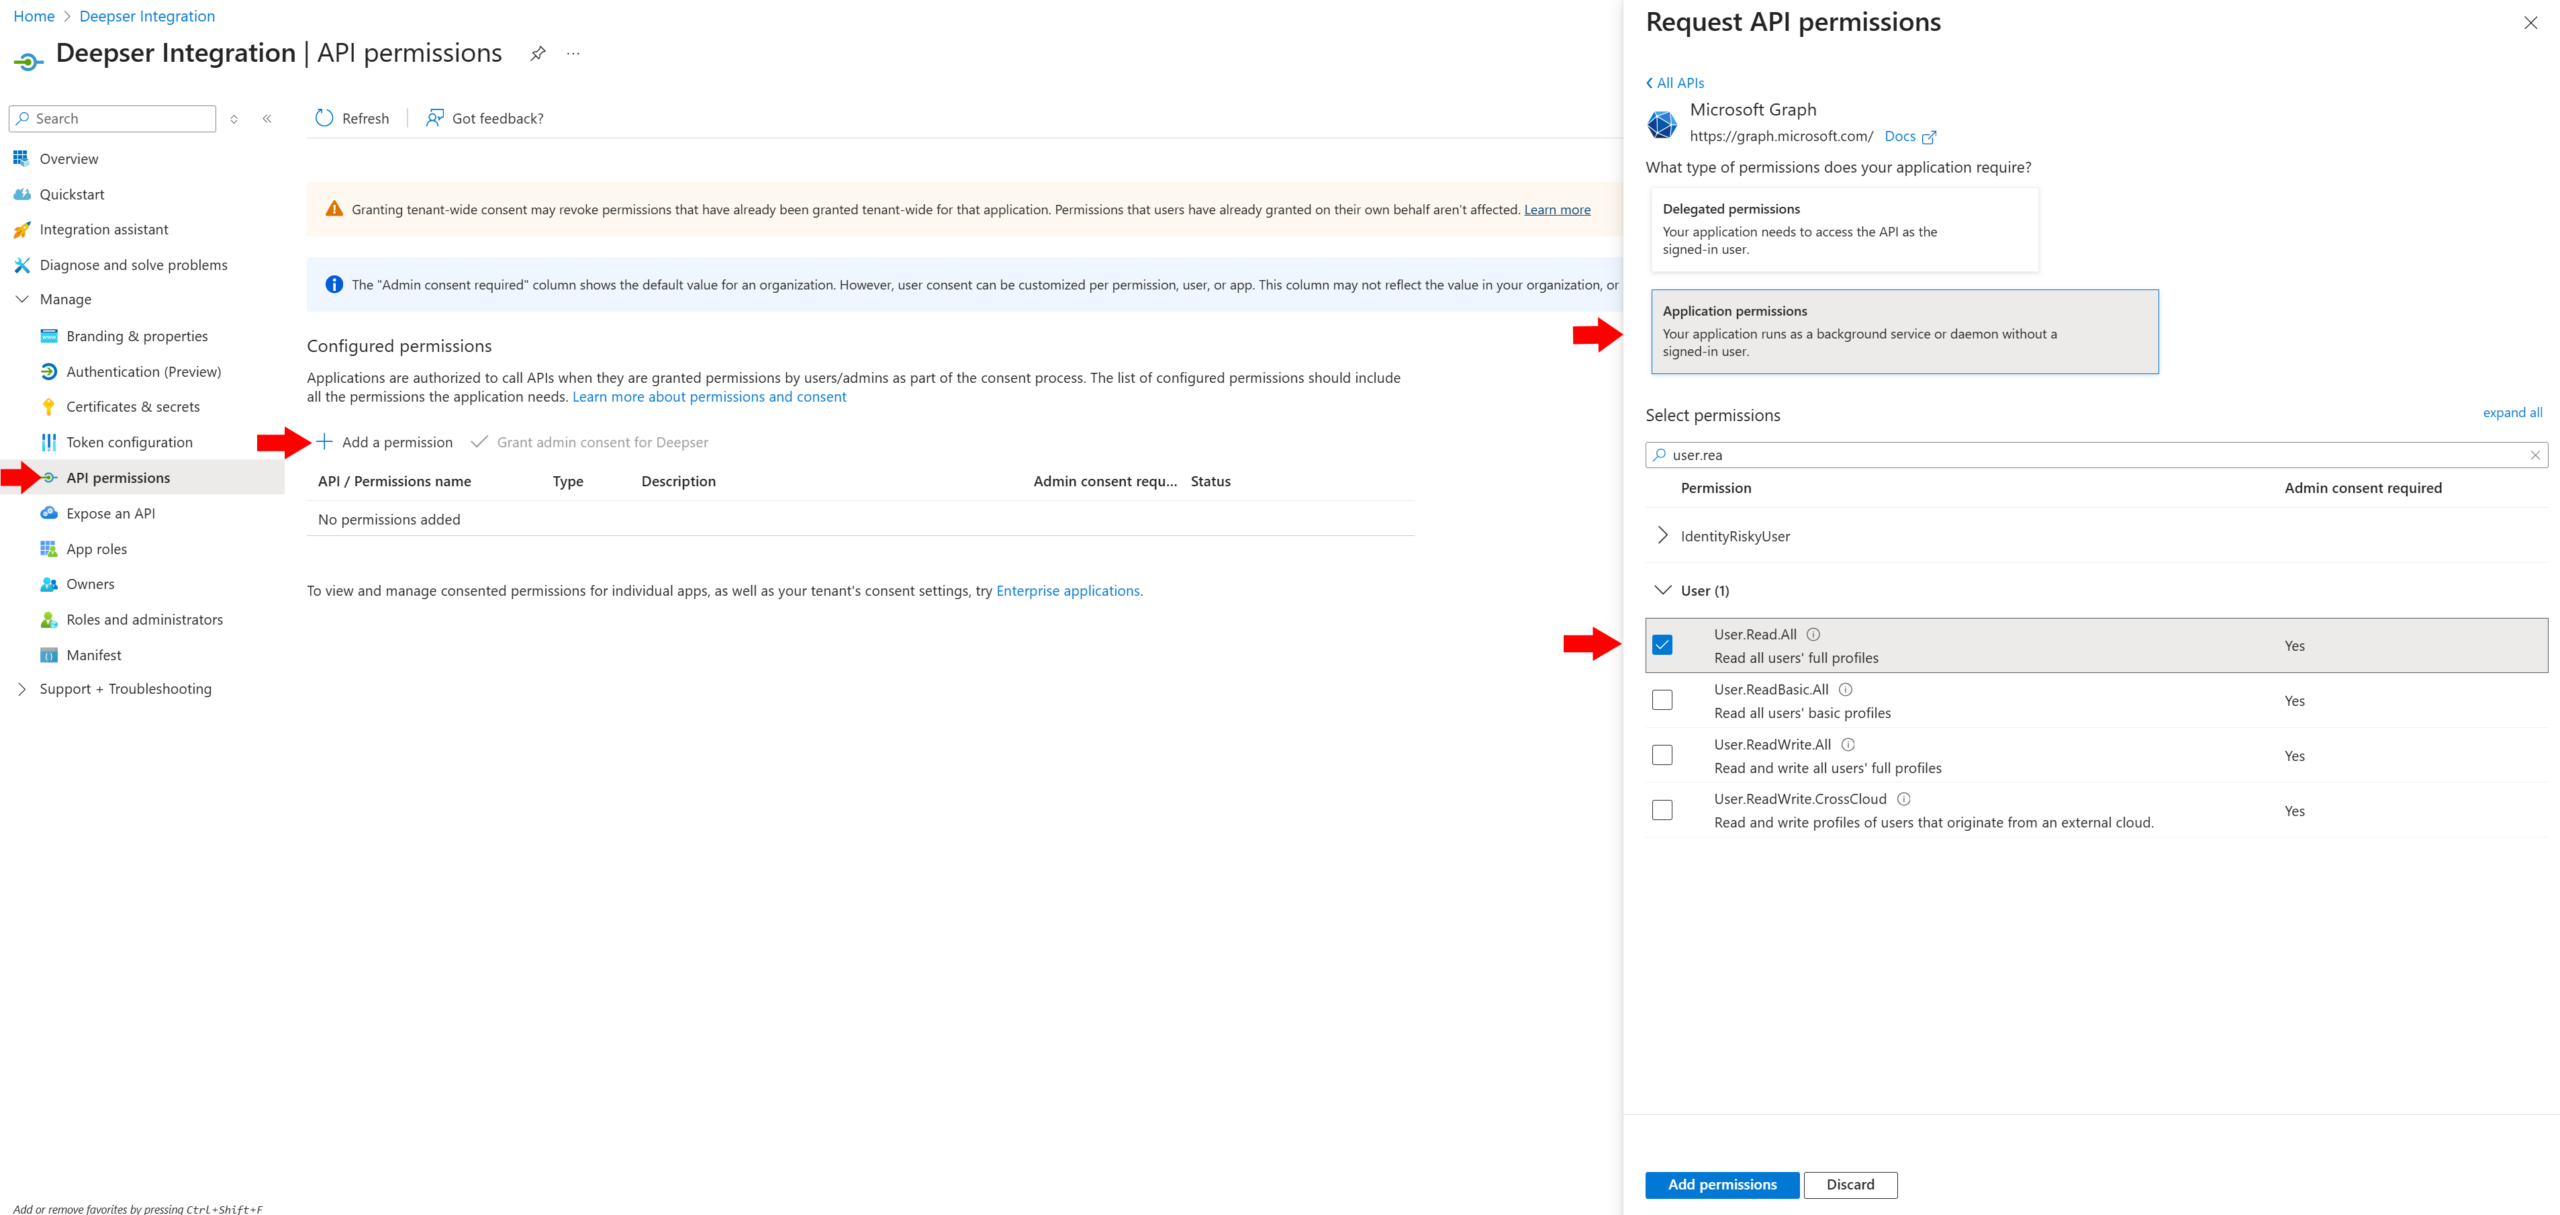The height and width of the screenshot is (1215, 2560).
Task: Collapse the Manage section chevron
Action: click(22, 299)
